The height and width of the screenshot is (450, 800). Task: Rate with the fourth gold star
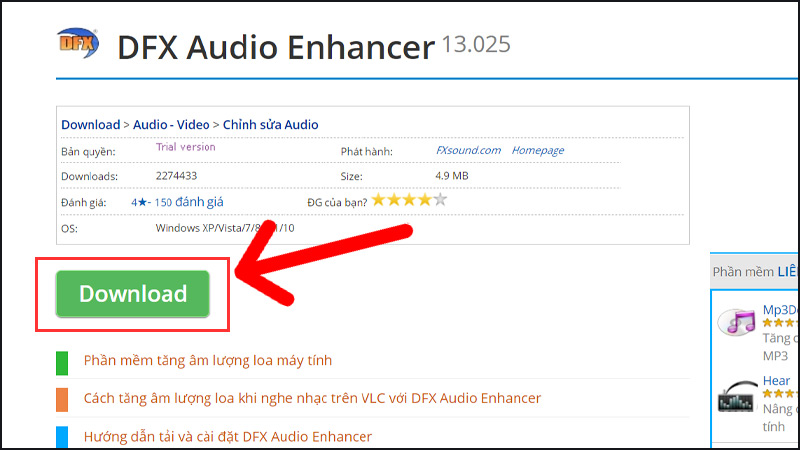424,199
